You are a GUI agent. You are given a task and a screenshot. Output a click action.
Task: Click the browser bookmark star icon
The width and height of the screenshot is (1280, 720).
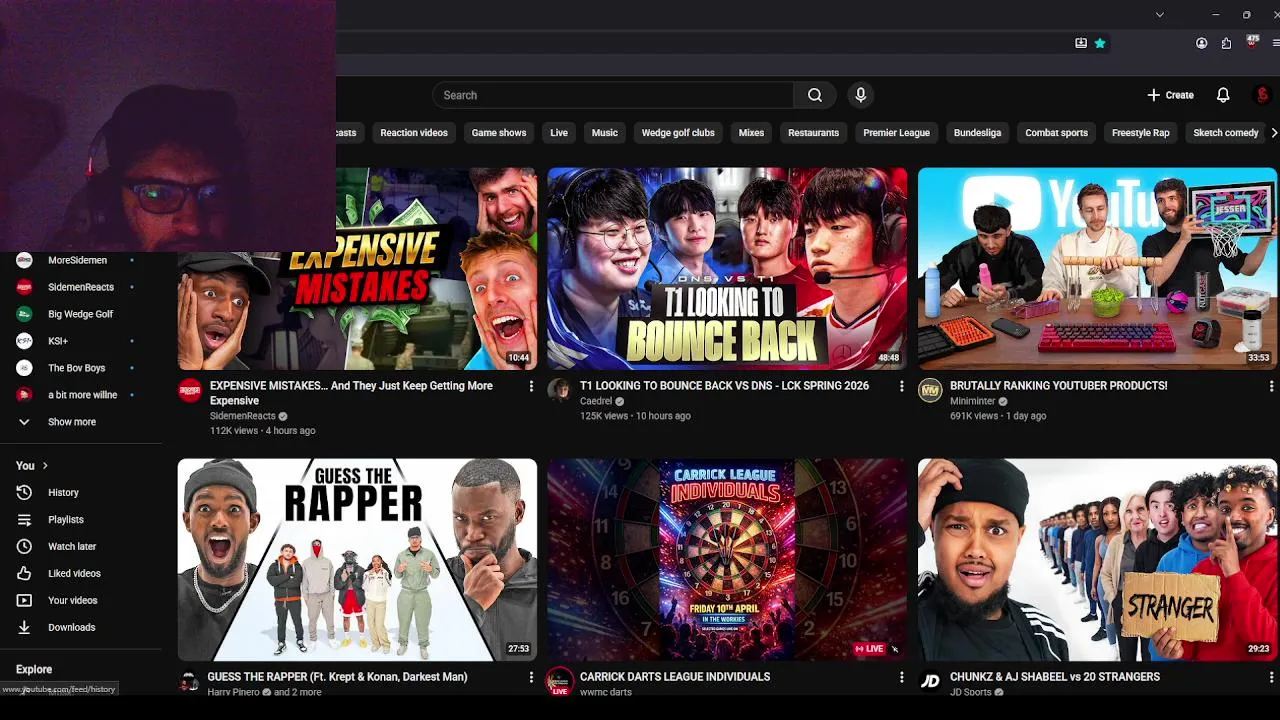coord(1100,43)
